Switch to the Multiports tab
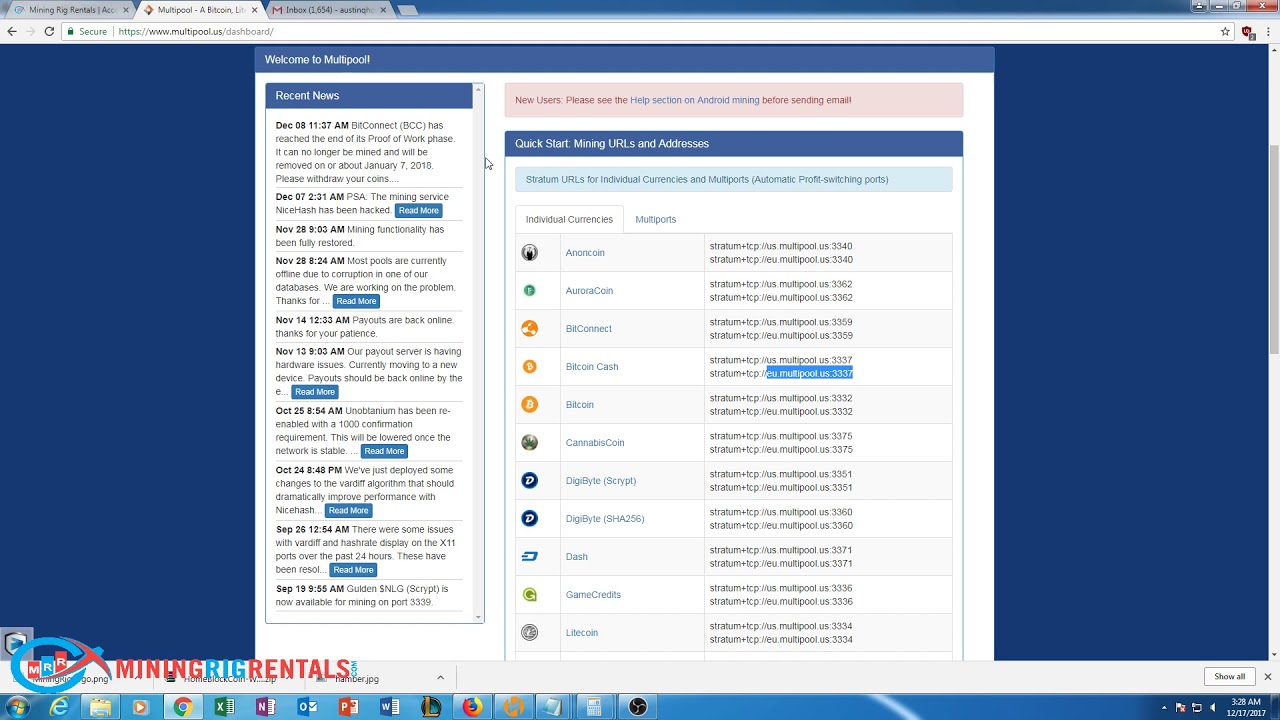Viewport: 1280px width, 720px height. click(656, 219)
